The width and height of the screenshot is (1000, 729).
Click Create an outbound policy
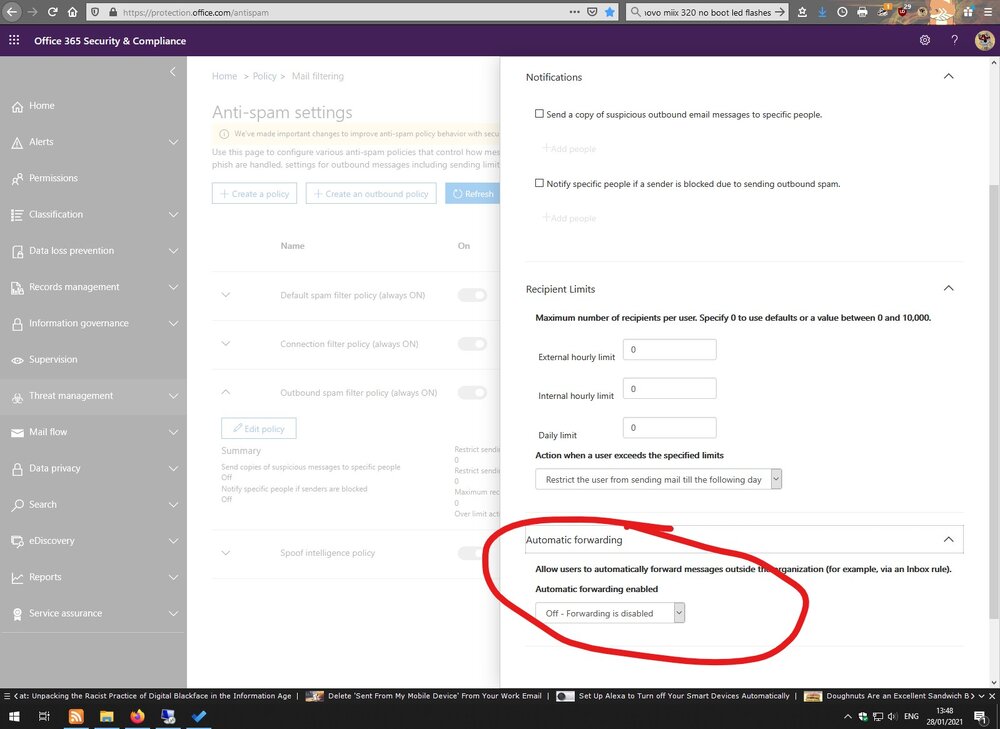pos(371,193)
